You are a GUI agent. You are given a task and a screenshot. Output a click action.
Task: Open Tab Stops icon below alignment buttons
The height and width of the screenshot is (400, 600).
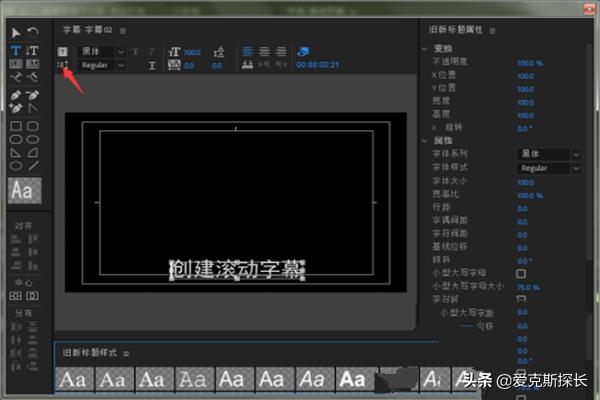pos(248,65)
